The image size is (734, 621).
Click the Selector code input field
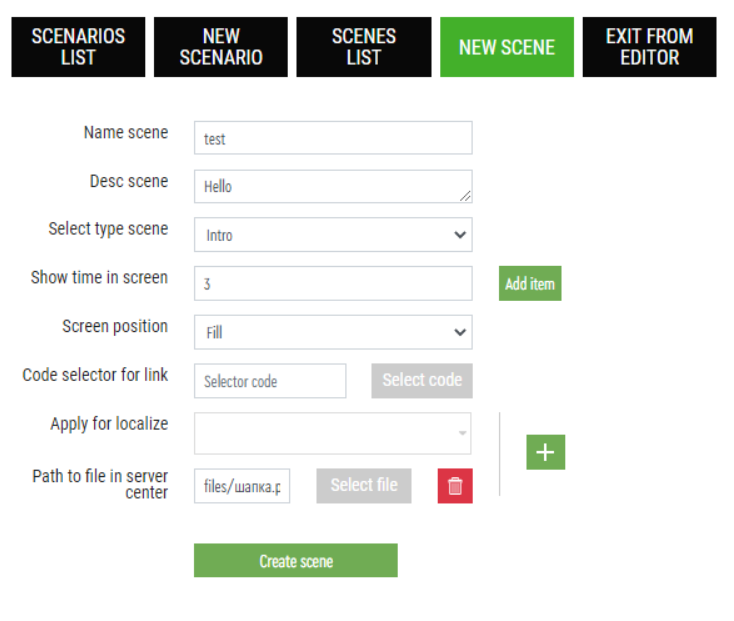pos(270,381)
